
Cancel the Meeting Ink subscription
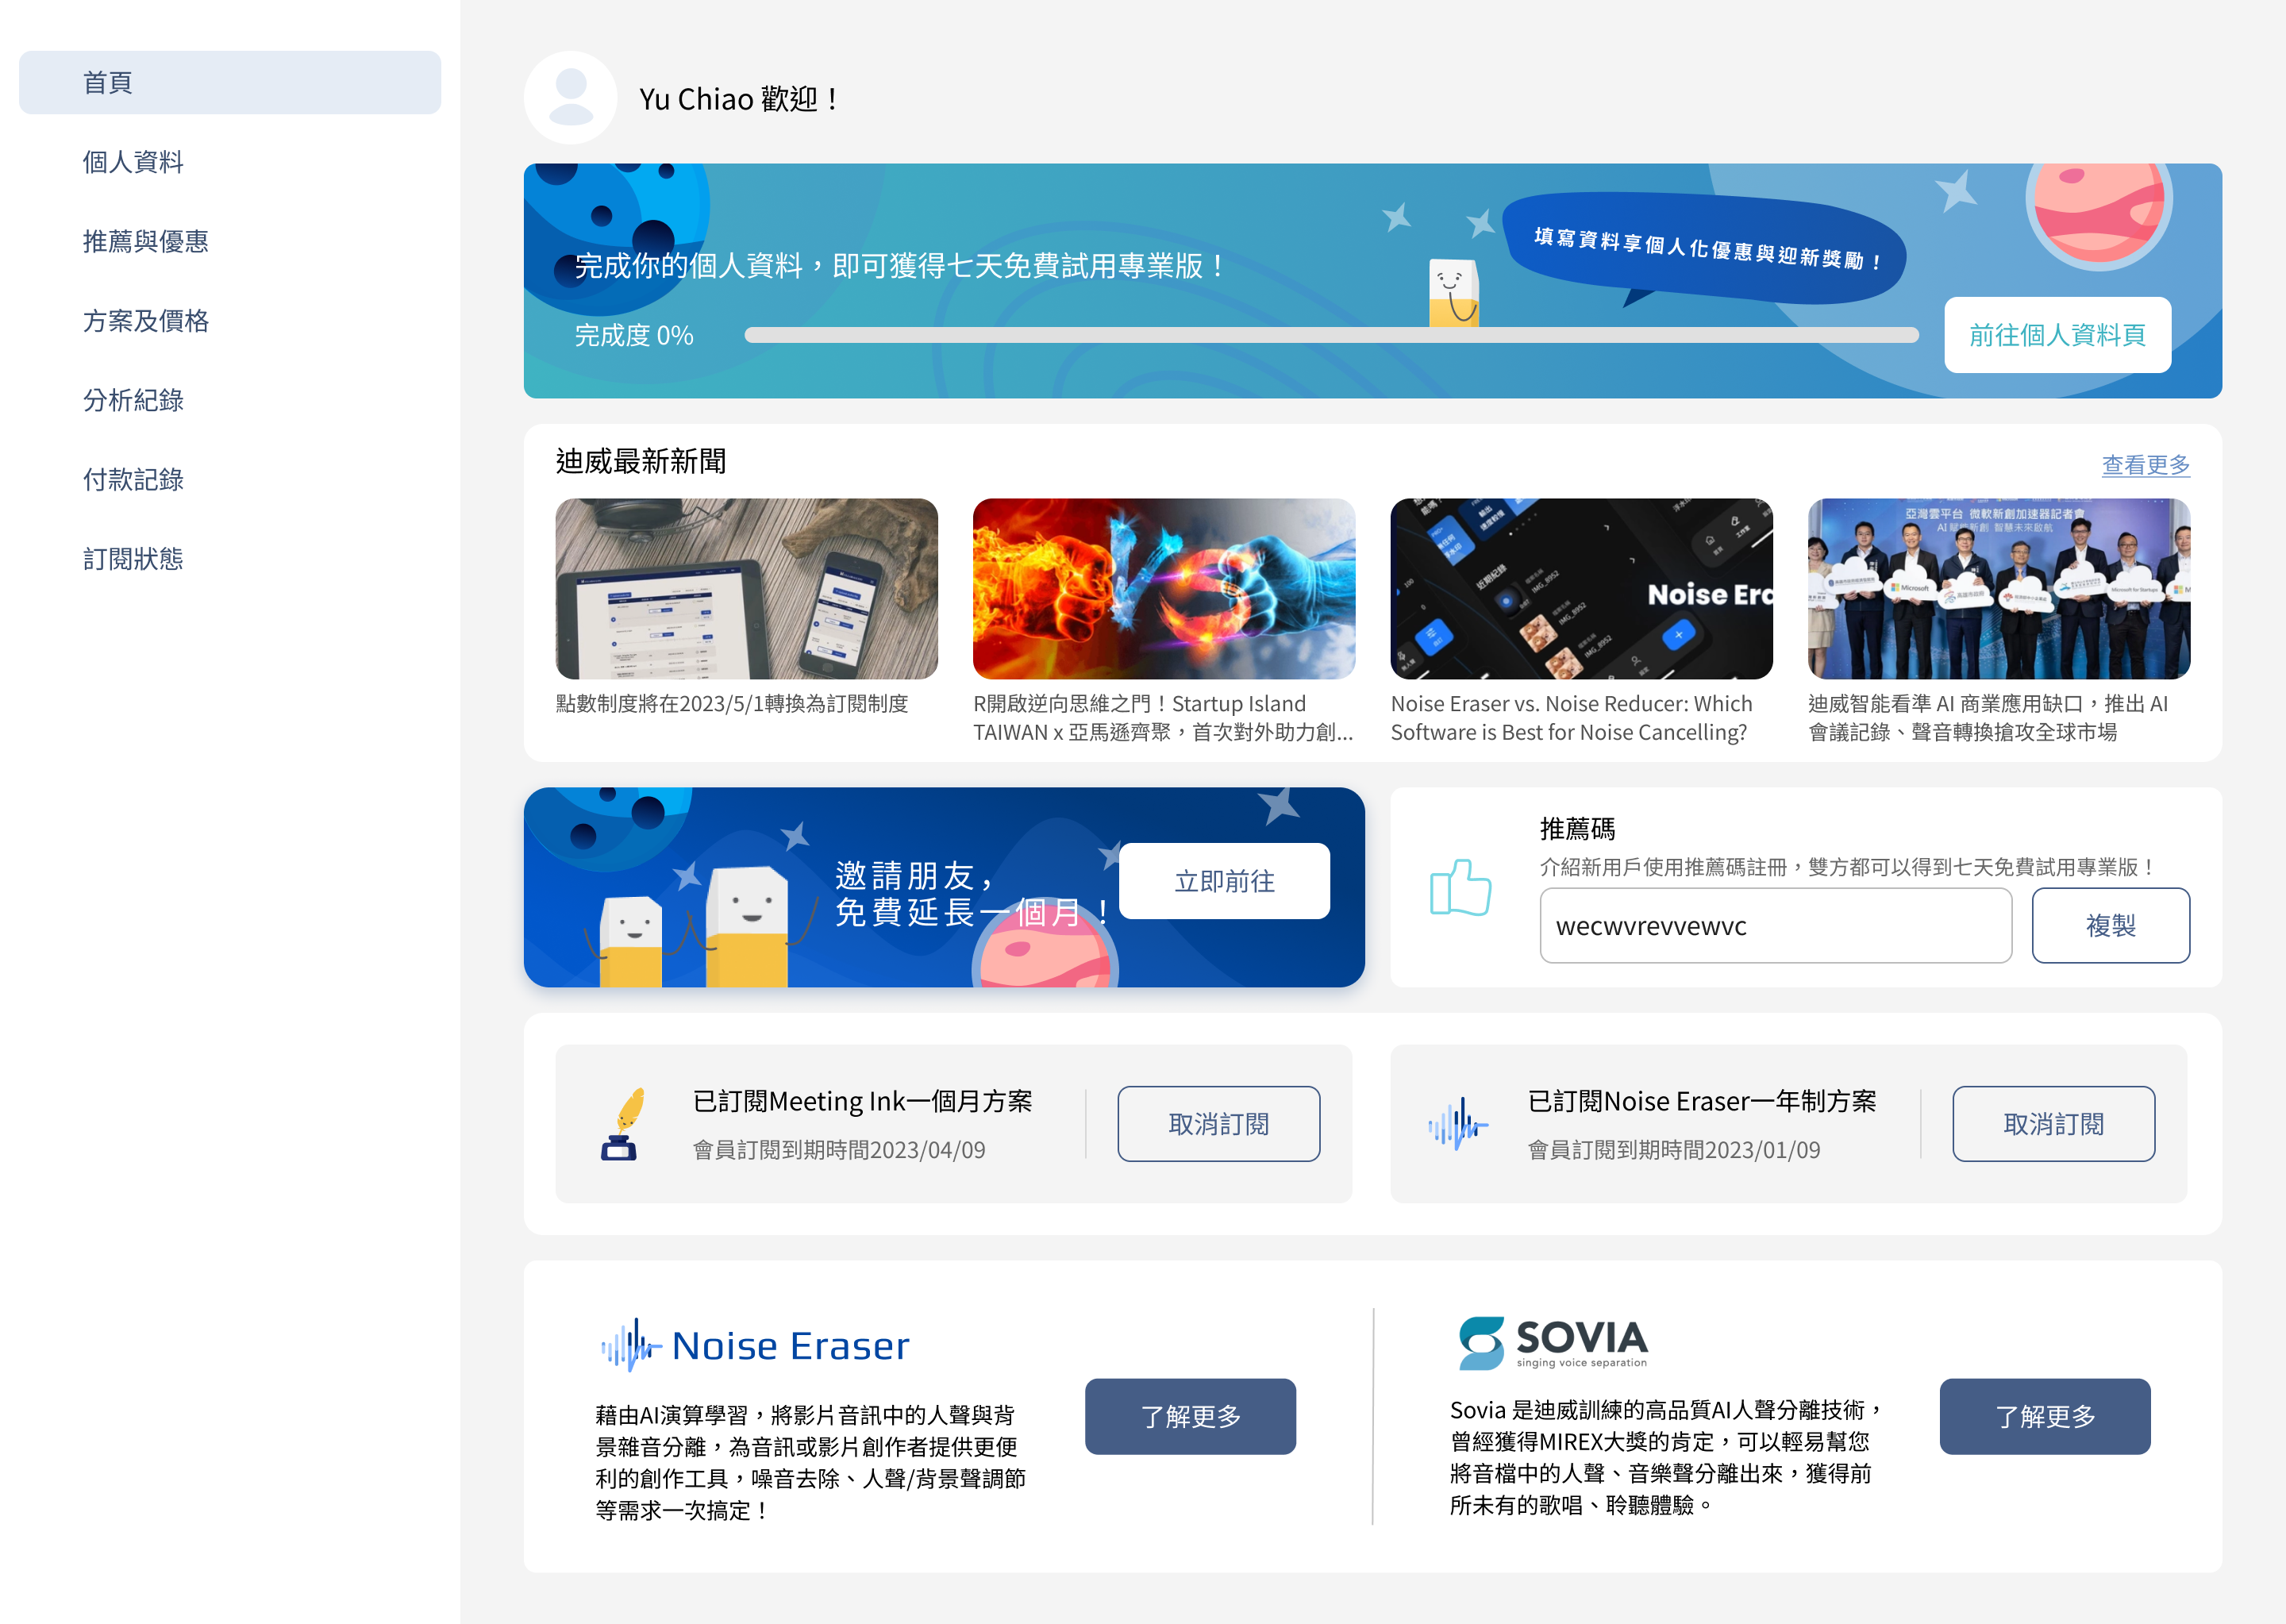(1218, 1124)
